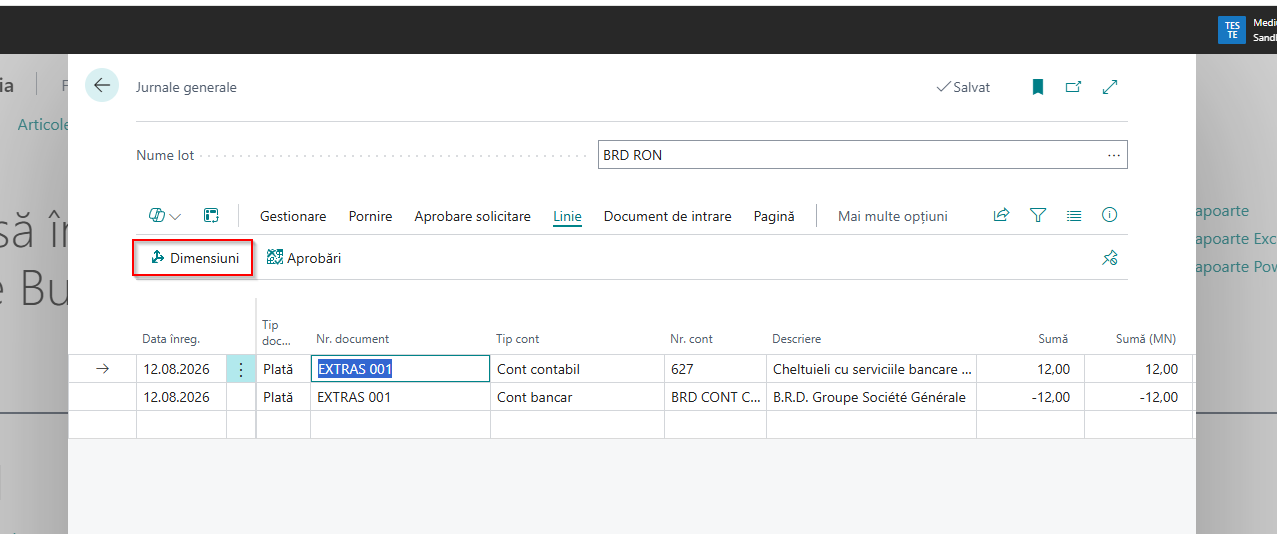Click first row arrow selector

pyautogui.click(x=102, y=369)
